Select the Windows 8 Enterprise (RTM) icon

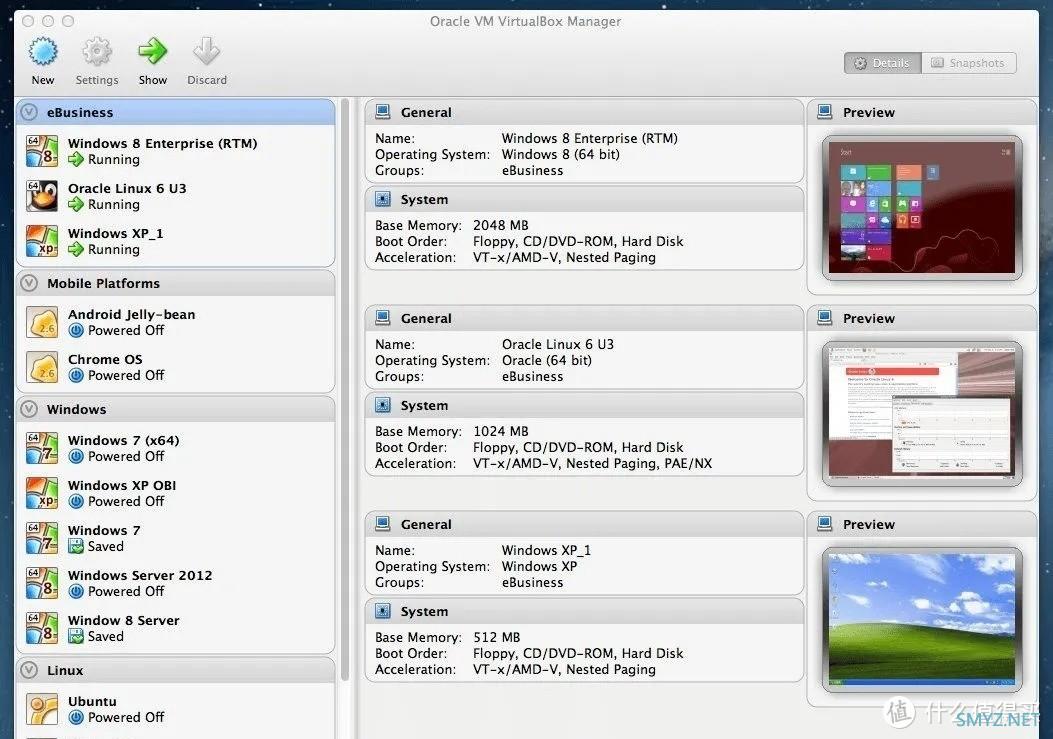(42, 151)
